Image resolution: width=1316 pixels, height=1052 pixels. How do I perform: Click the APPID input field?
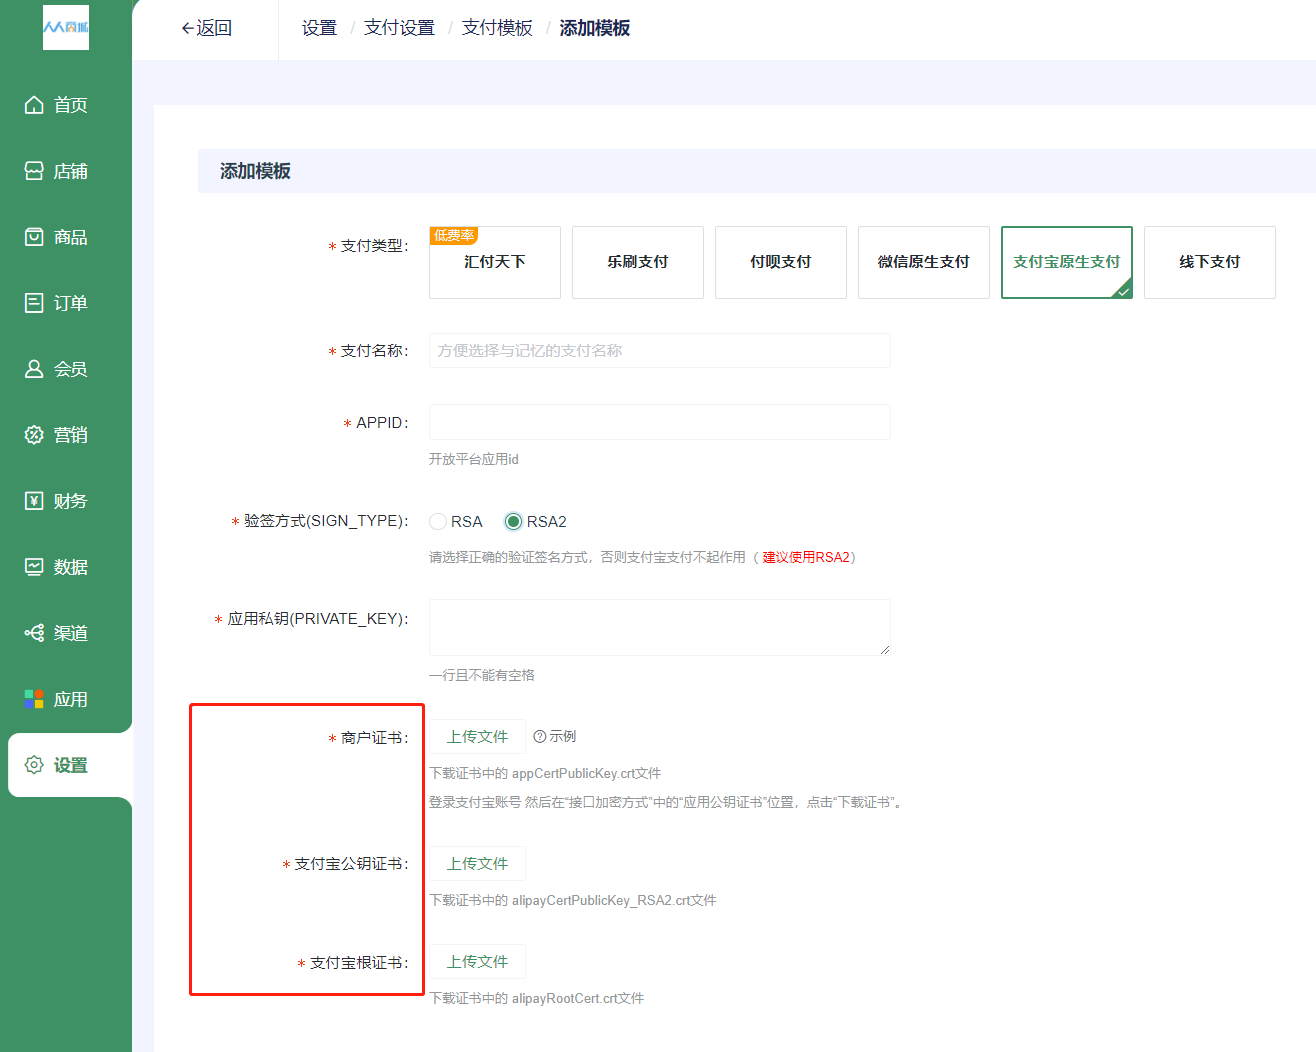point(660,422)
